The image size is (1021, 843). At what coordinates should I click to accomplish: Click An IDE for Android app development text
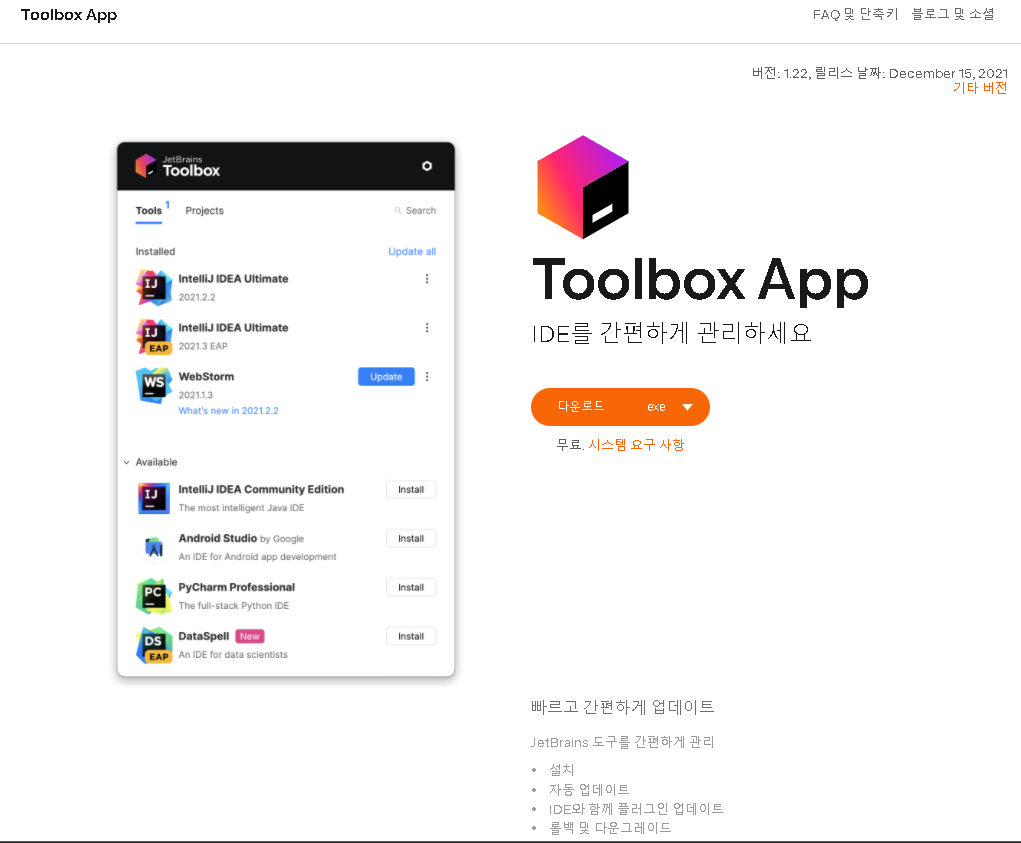click(258, 557)
